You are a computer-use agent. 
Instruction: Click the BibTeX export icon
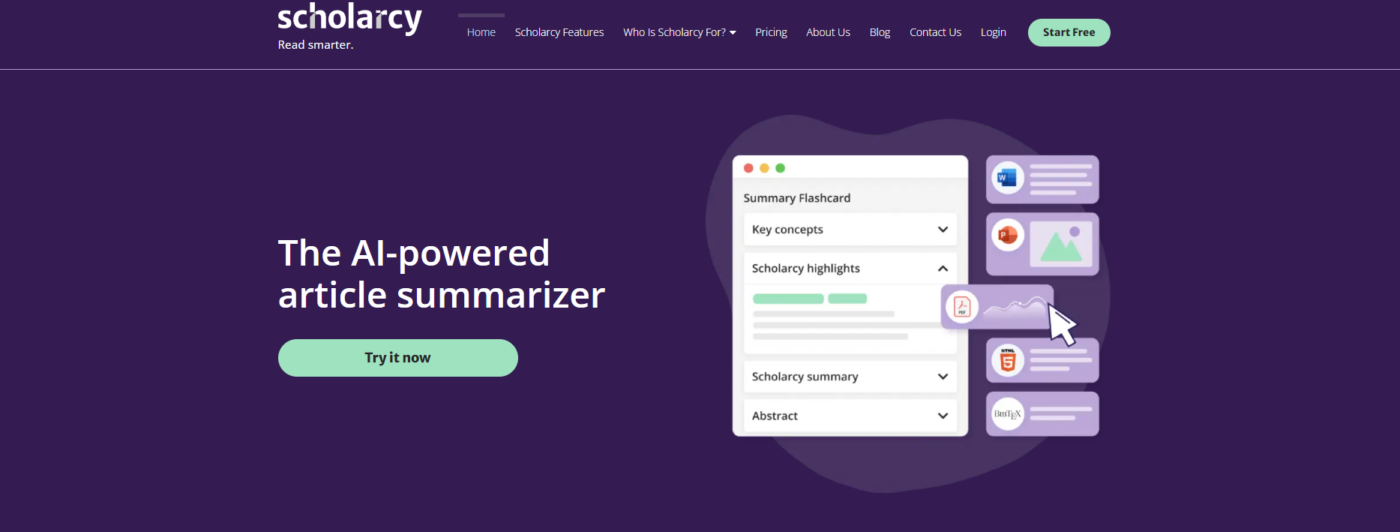(1007, 413)
